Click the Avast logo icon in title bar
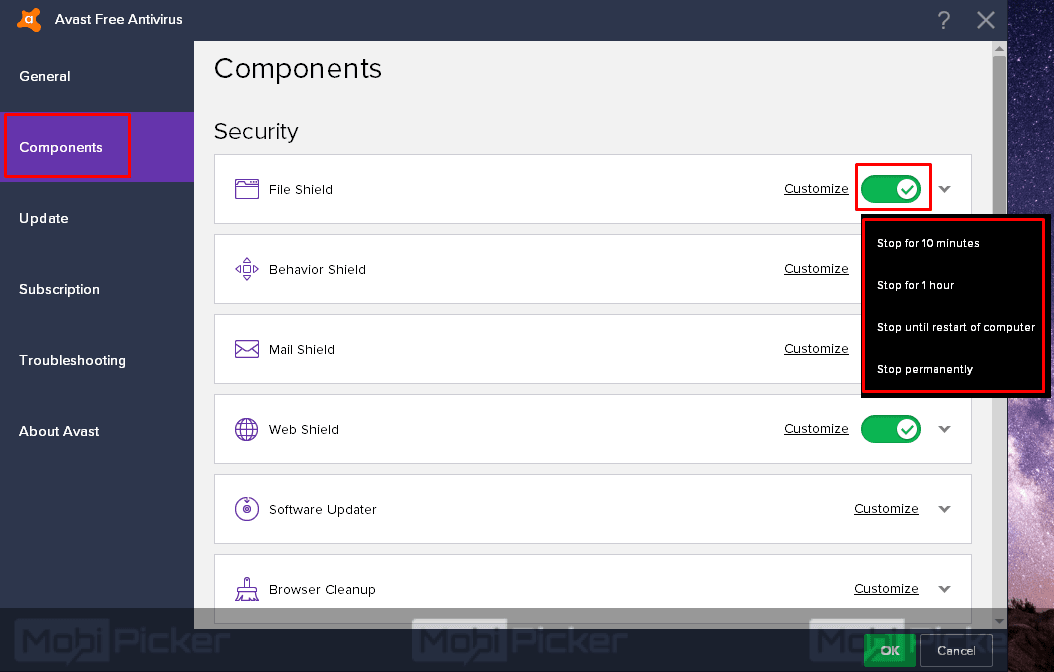This screenshot has width=1054, height=672. 29,19
